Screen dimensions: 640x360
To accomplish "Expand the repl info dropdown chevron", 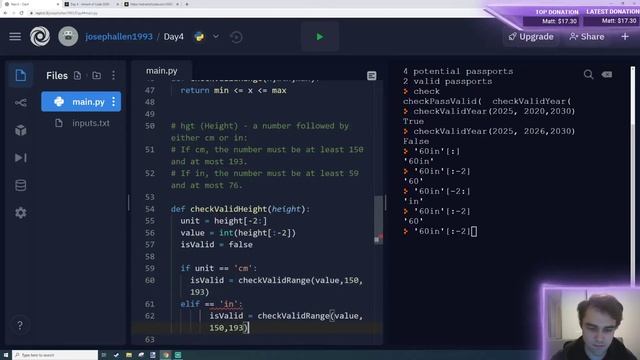I will click(x=216, y=37).
